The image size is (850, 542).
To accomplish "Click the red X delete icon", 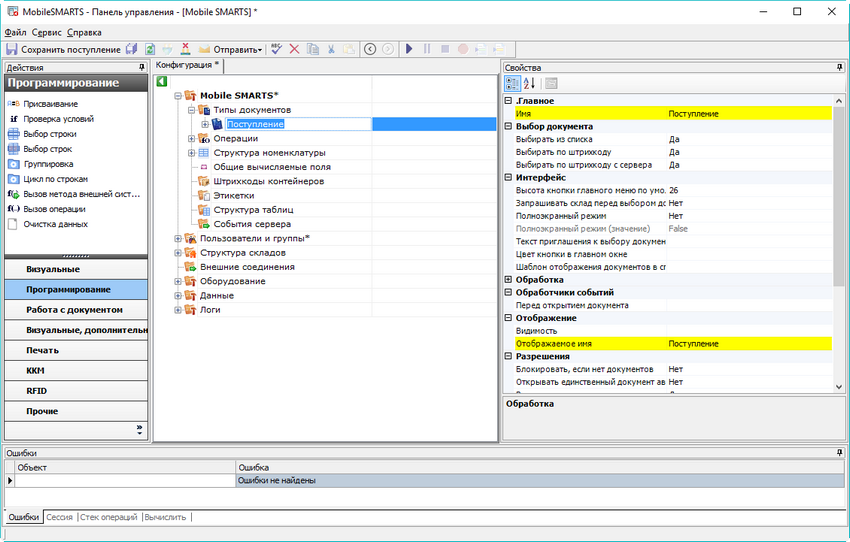I will [x=294, y=49].
